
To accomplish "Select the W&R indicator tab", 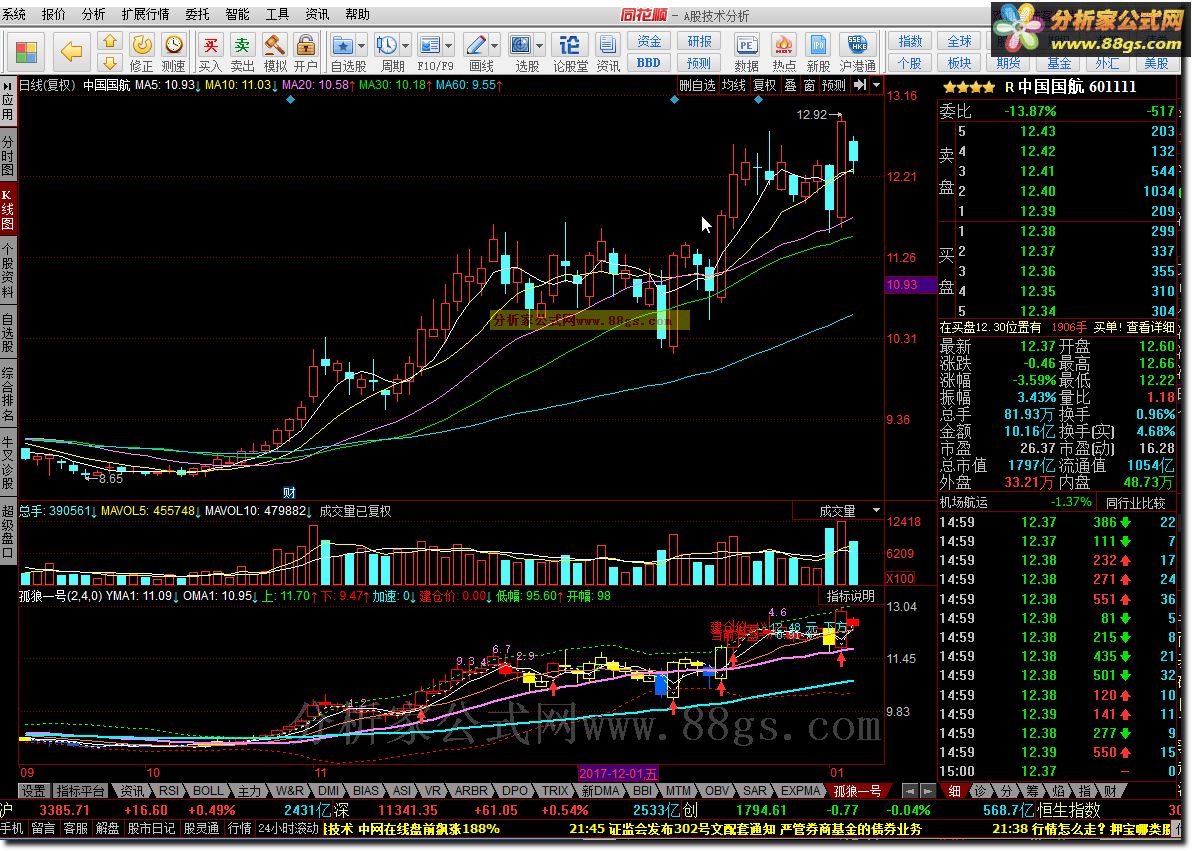I will click(x=289, y=791).
